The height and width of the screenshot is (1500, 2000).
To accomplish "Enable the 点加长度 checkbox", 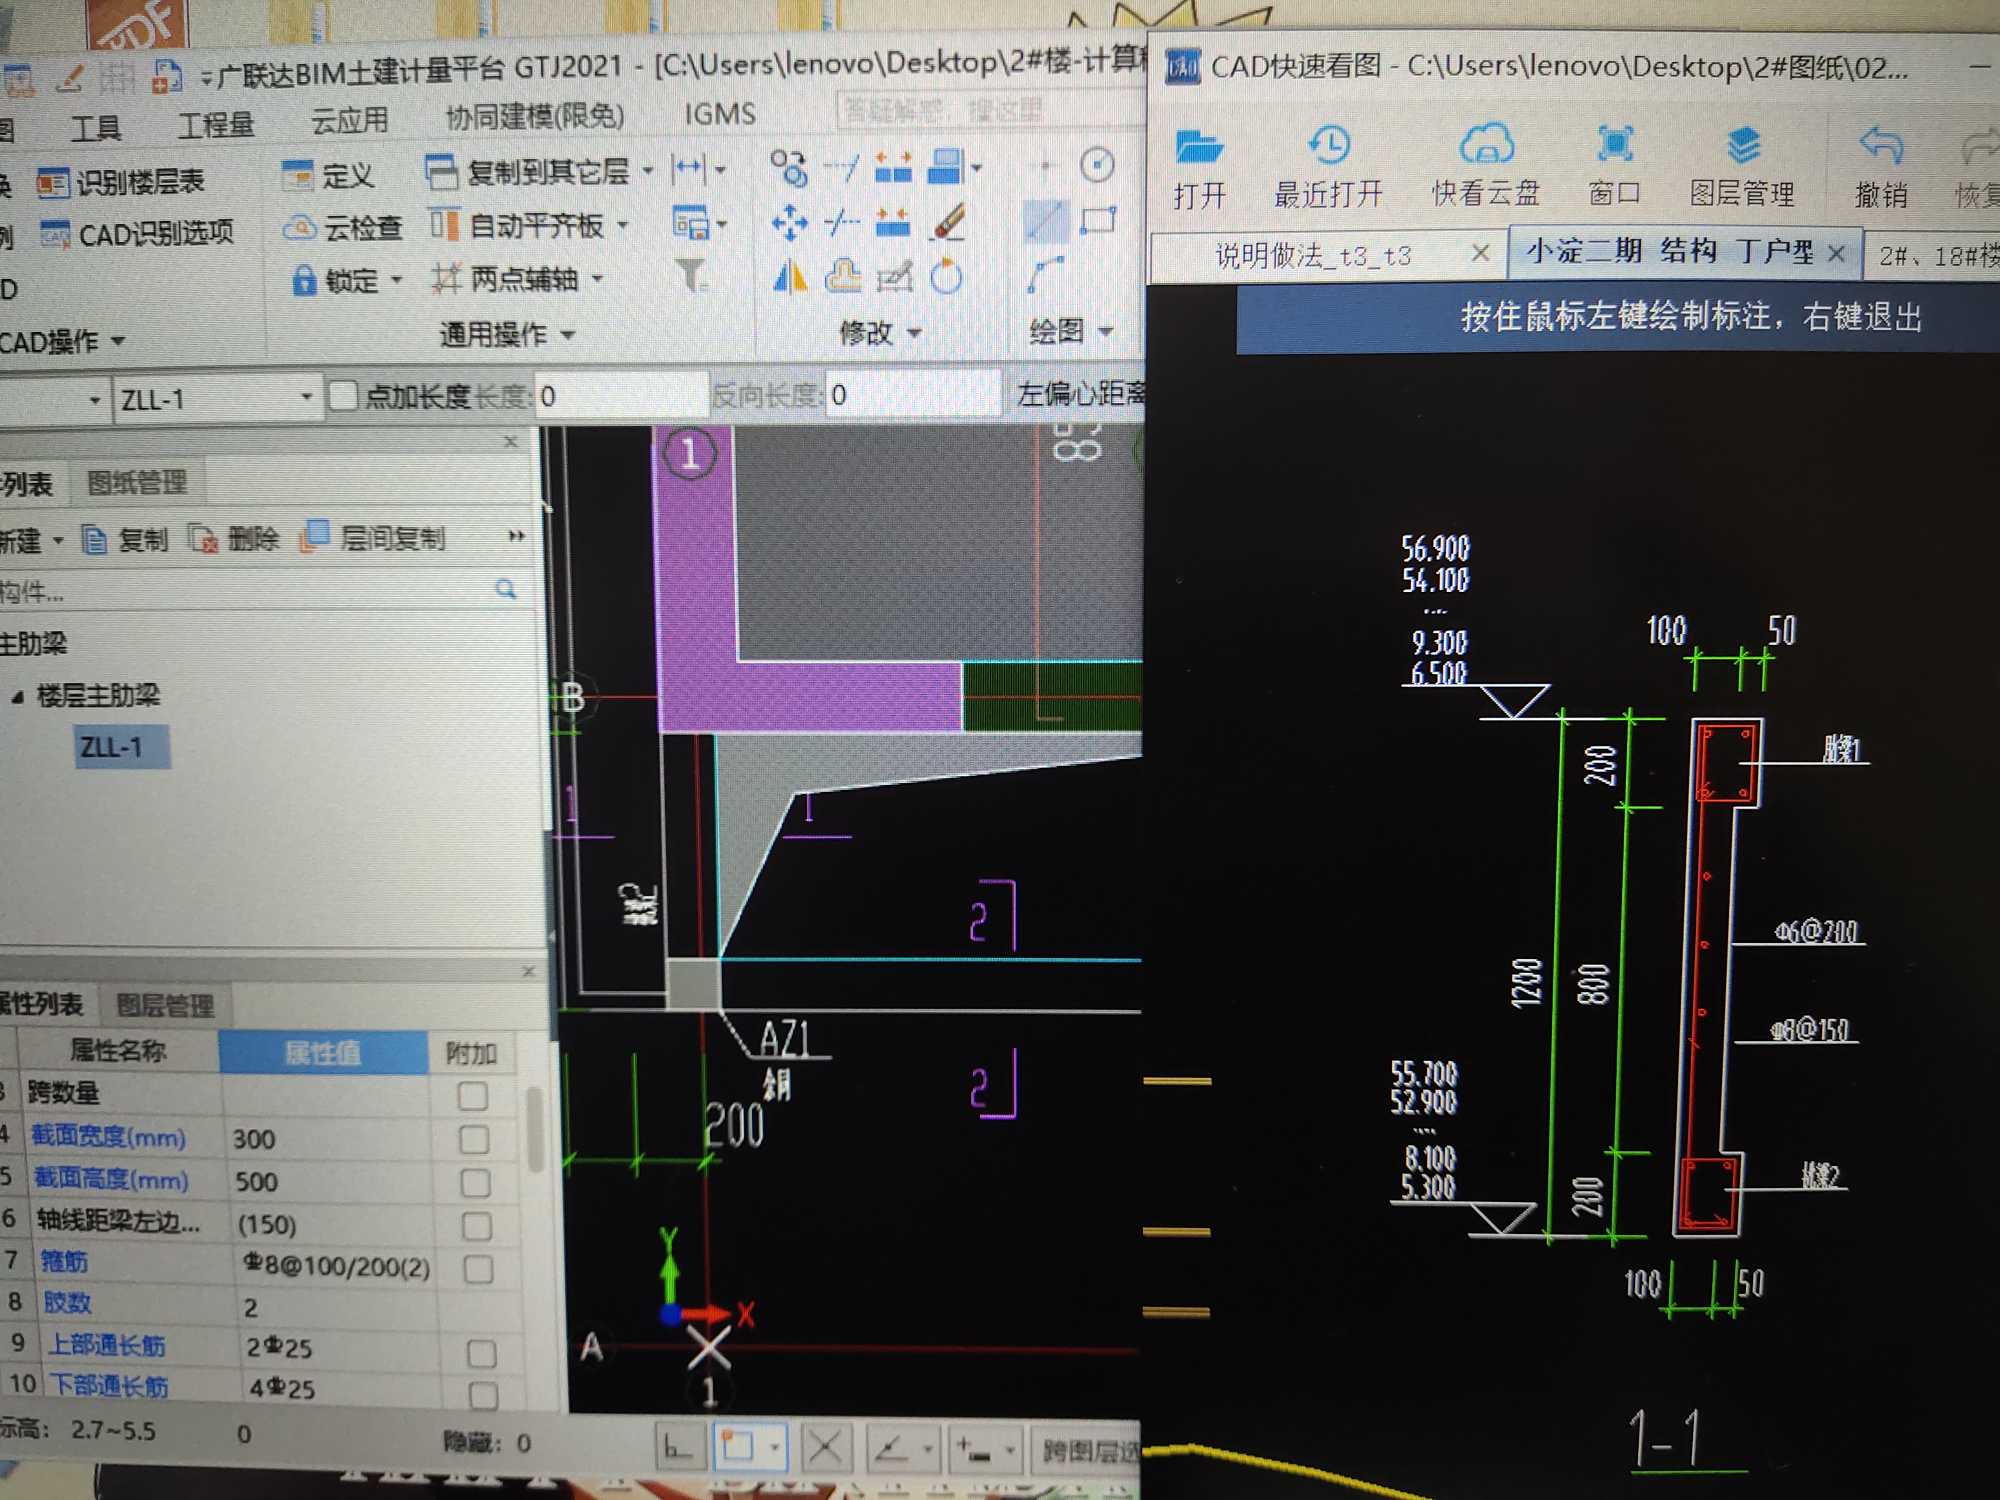I will (343, 396).
